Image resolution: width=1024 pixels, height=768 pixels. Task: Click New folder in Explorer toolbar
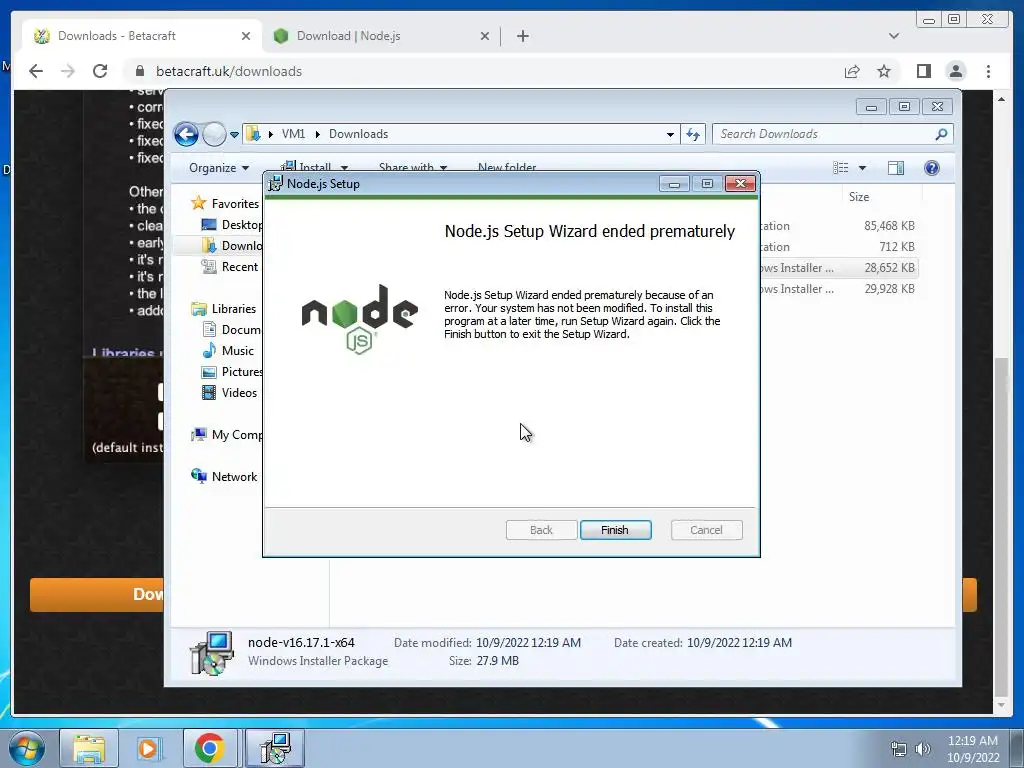[x=507, y=167]
